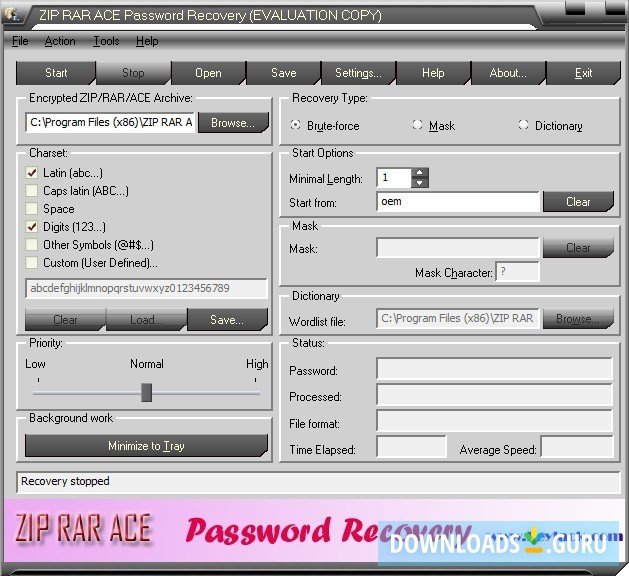The width and height of the screenshot is (629, 576).
Task: Click Load button under charset
Action: 146,320
